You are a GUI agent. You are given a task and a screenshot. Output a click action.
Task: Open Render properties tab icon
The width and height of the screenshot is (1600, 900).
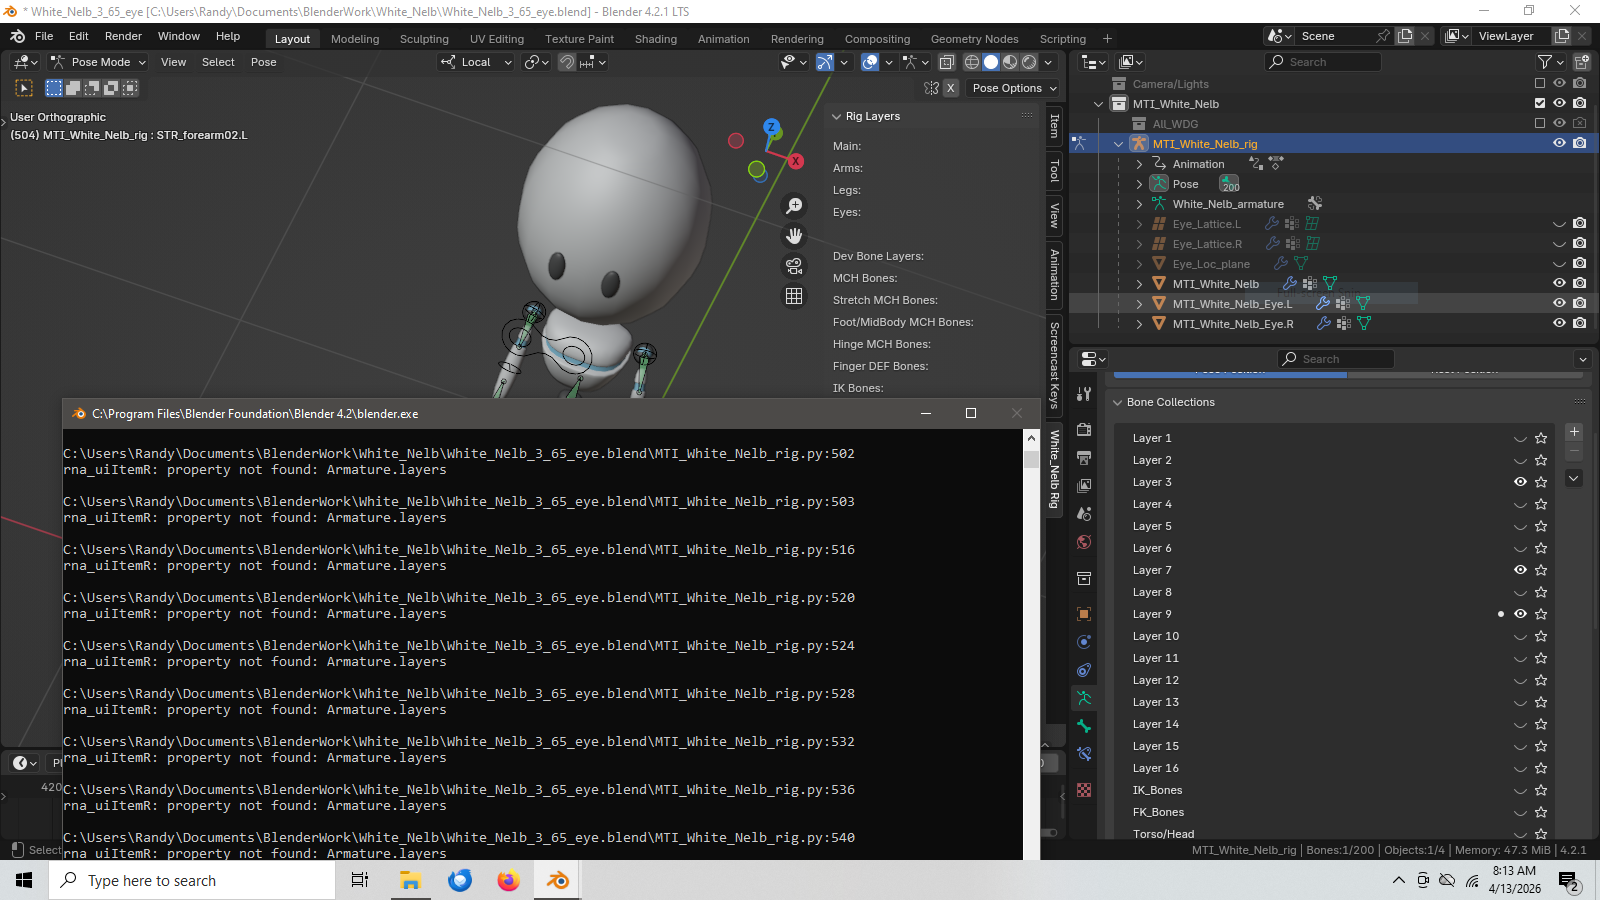1084,429
